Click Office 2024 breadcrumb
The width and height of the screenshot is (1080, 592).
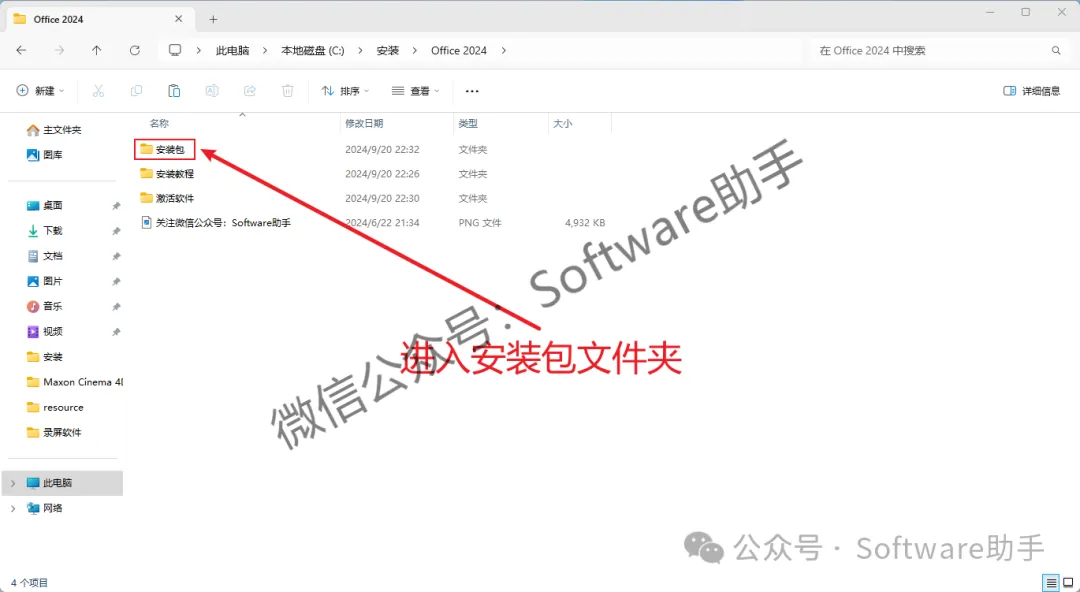pyautogui.click(x=459, y=50)
